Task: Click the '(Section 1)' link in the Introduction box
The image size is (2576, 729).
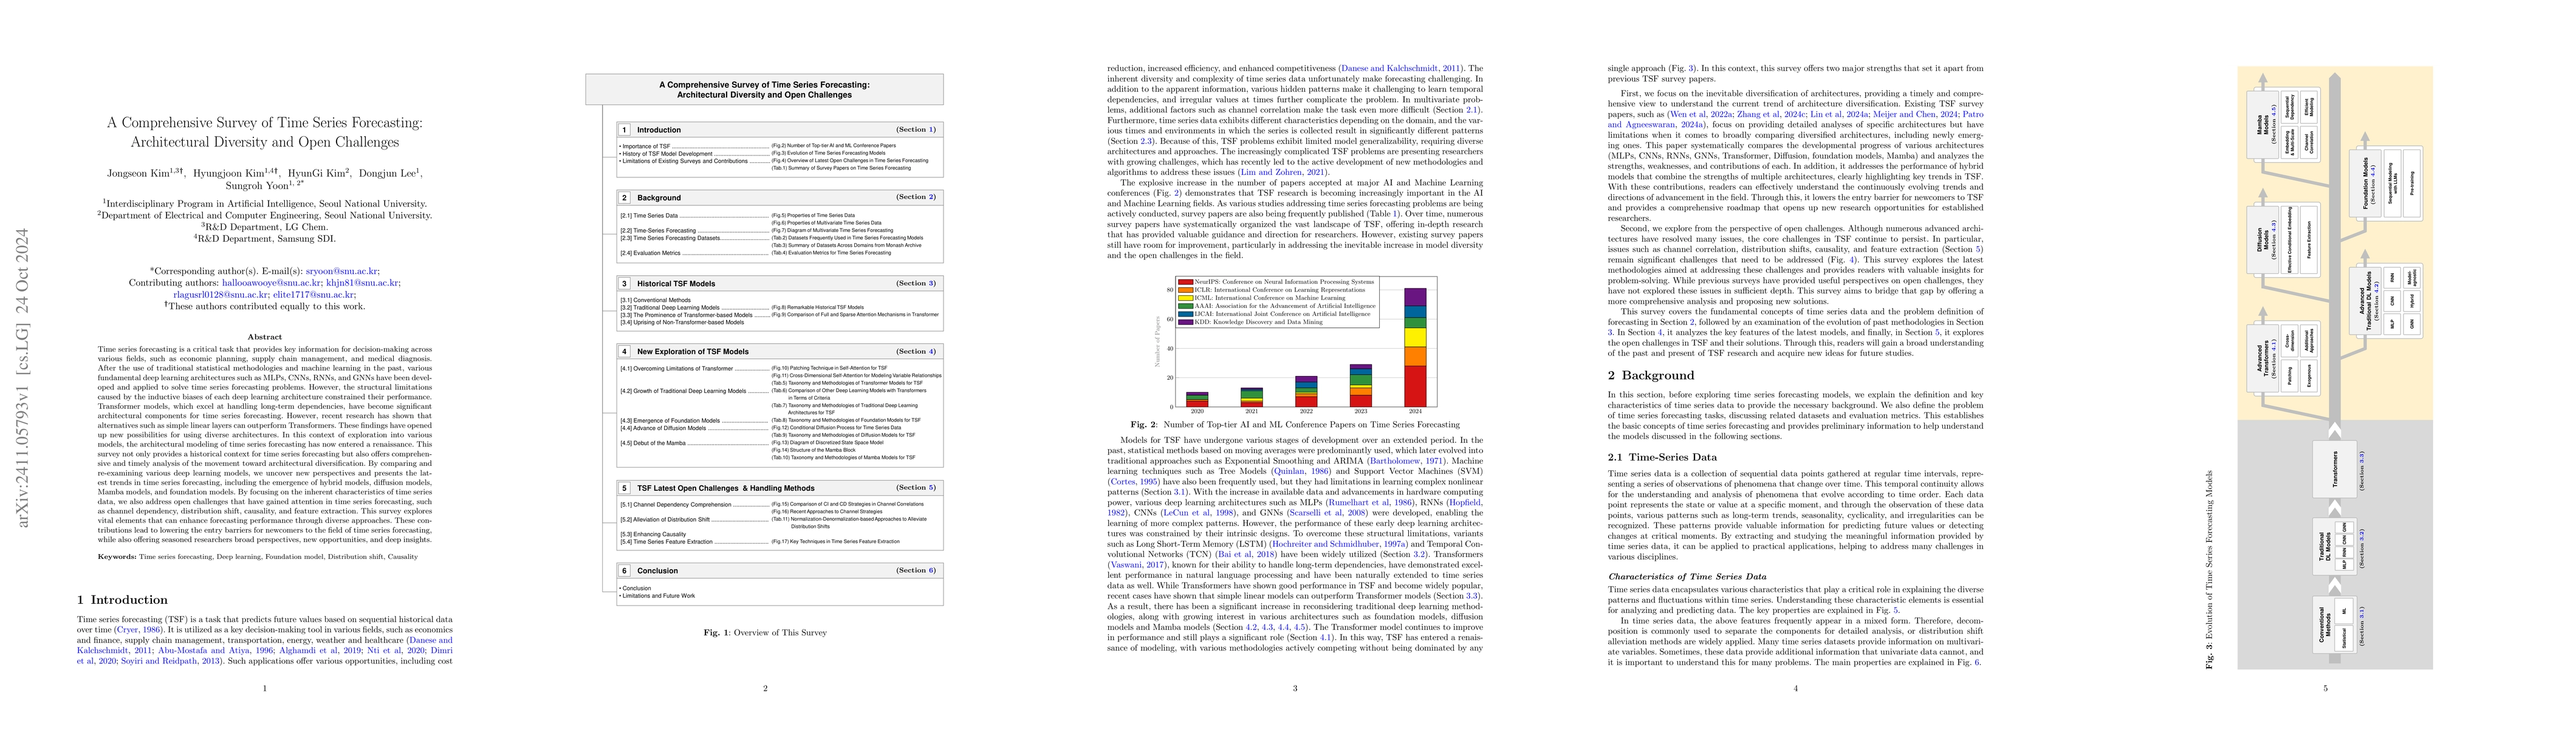Action: (916, 129)
